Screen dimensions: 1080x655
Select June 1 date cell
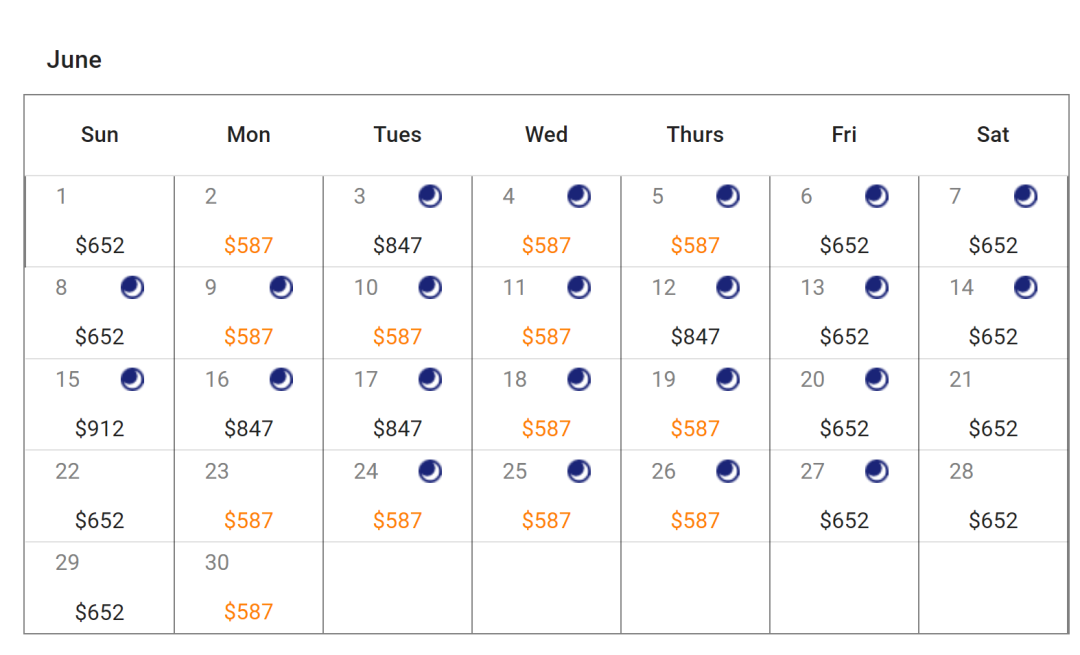(100, 221)
